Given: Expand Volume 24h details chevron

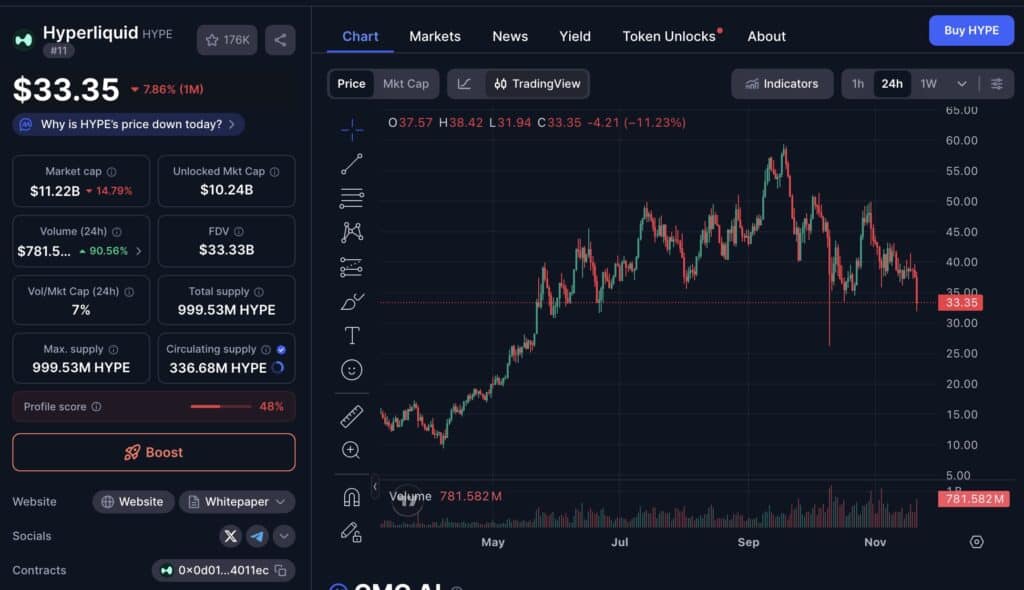Looking at the screenshot, I should [138, 251].
